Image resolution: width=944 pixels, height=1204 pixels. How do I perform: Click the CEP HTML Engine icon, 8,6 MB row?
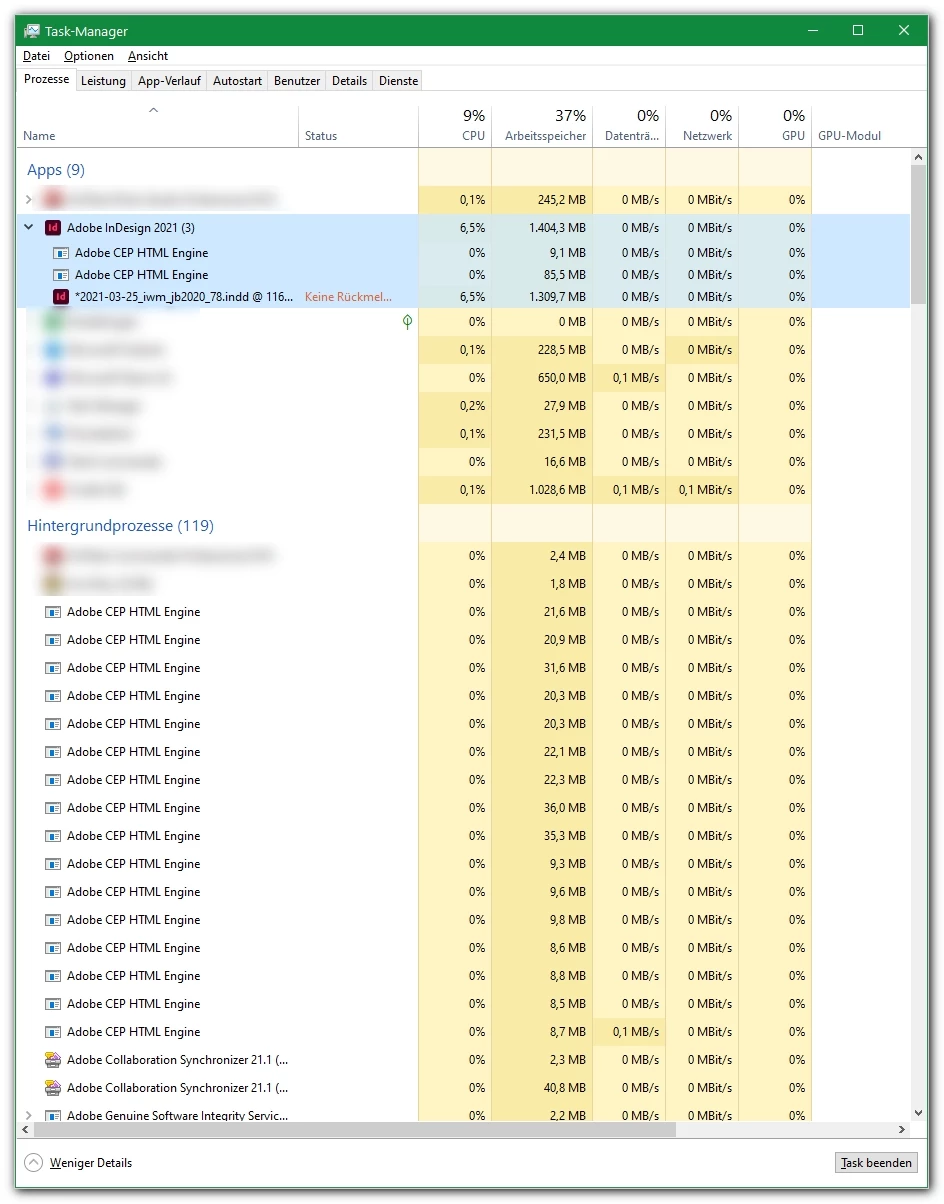pyautogui.click(x=53, y=948)
